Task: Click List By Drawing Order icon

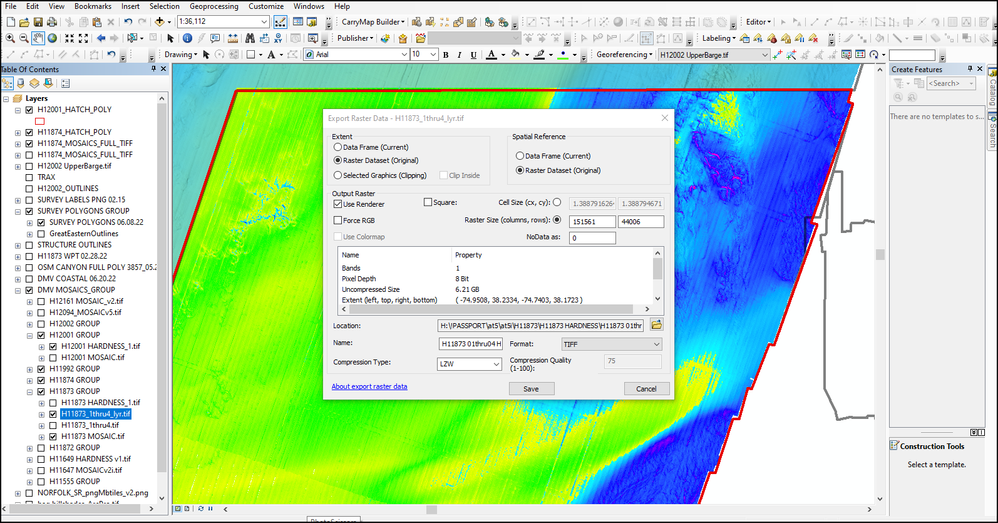Action: (x=7, y=83)
